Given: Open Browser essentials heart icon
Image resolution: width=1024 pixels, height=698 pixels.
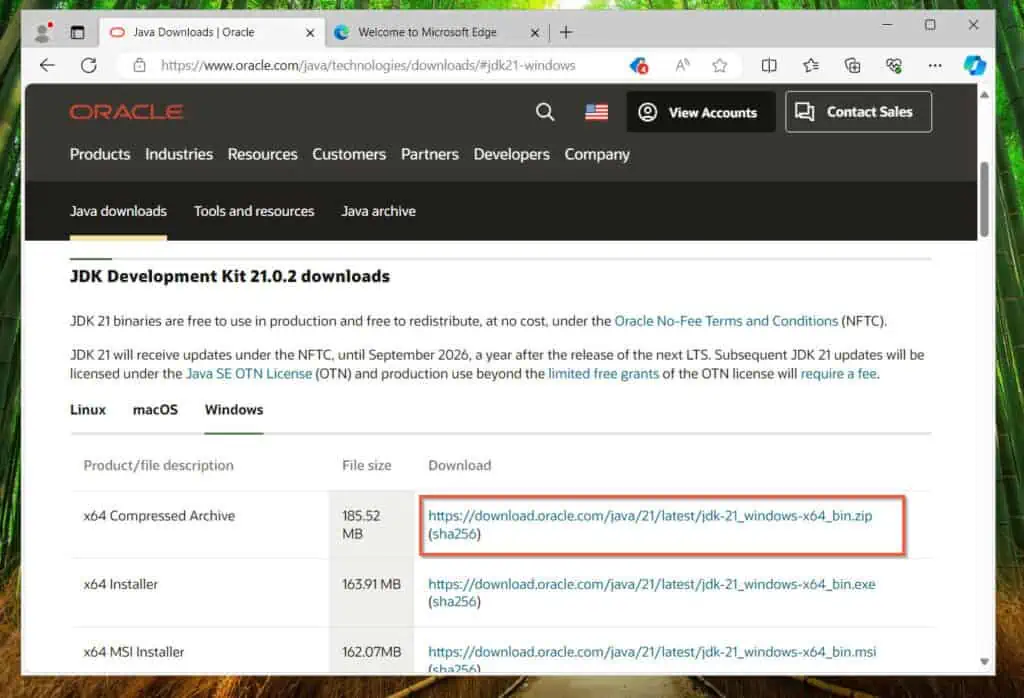Looking at the screenshot, I should [894, 65].
